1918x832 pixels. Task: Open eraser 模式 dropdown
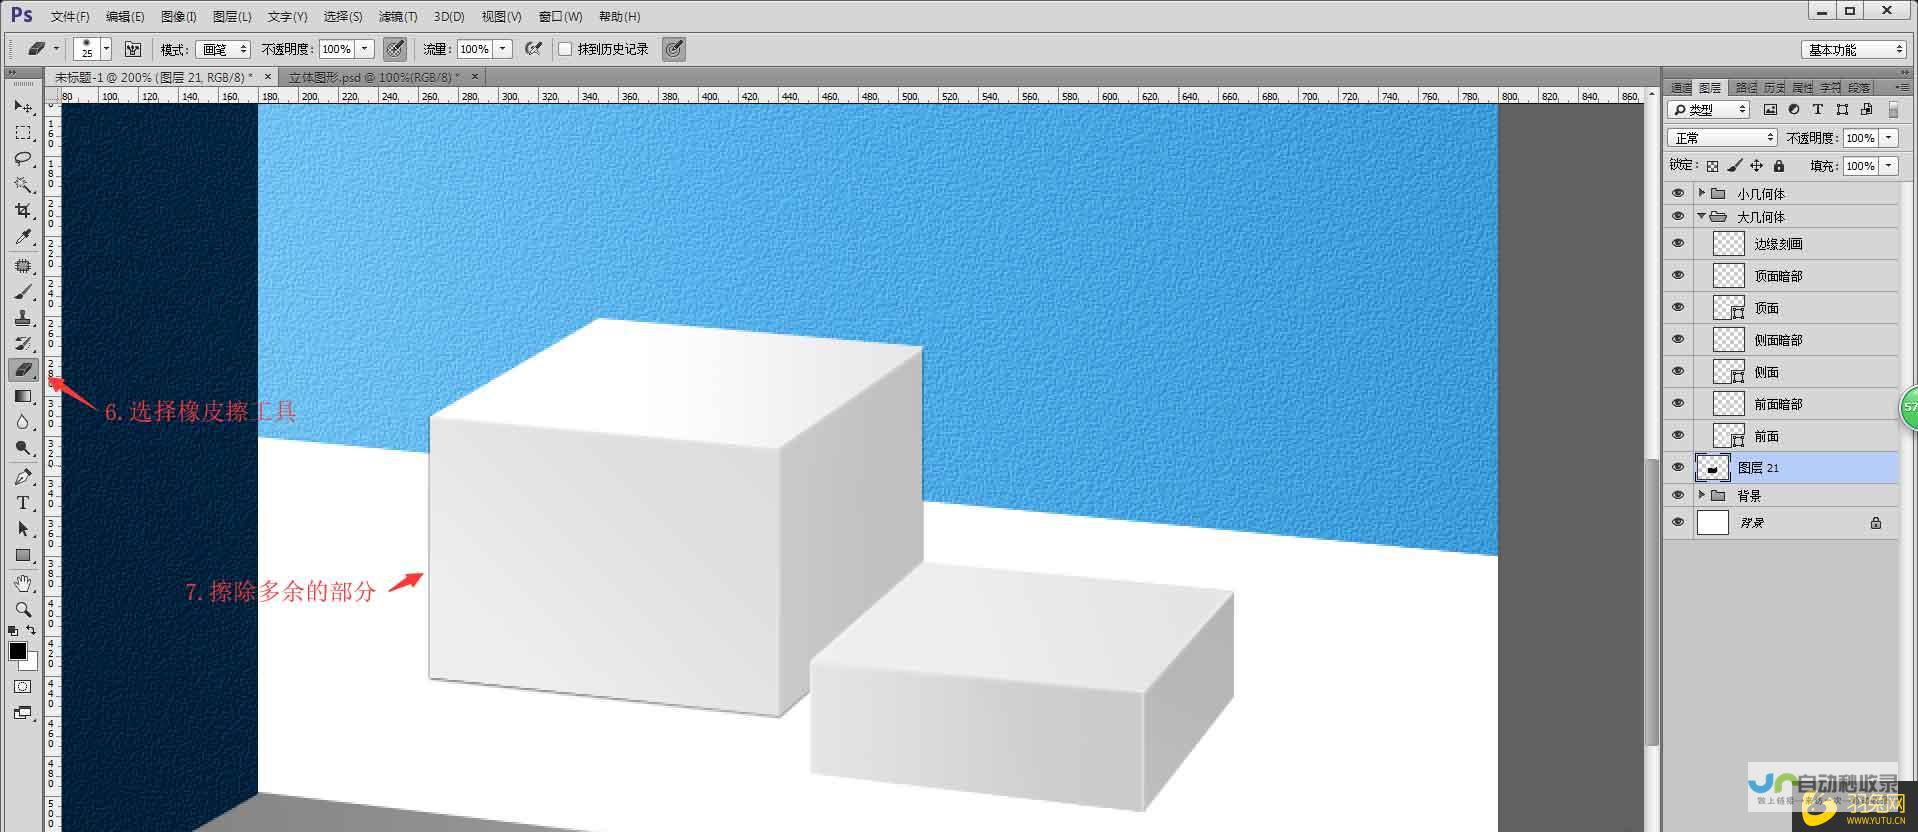[x=223, y=49]
